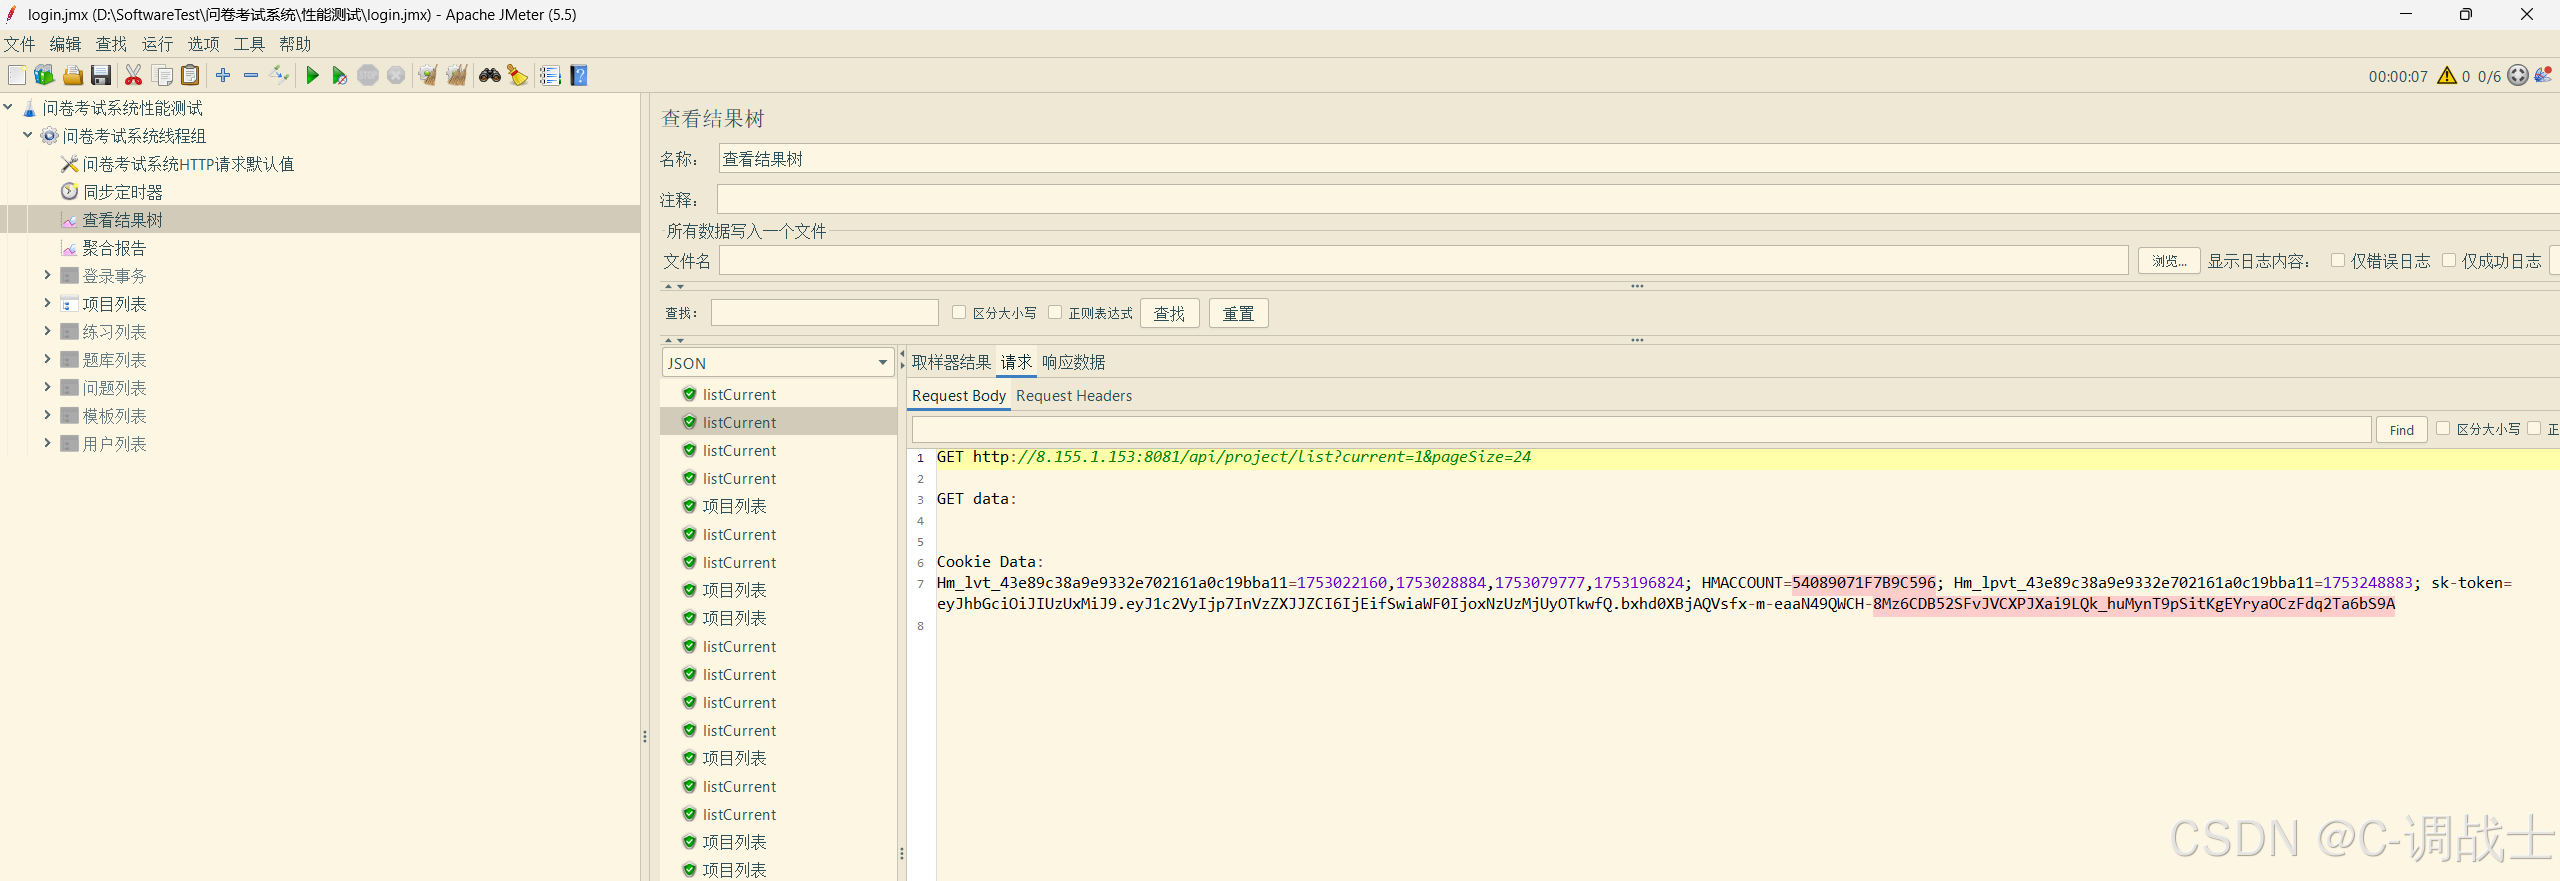Select 同步定时器 timer in the tree

click(122, 192)
